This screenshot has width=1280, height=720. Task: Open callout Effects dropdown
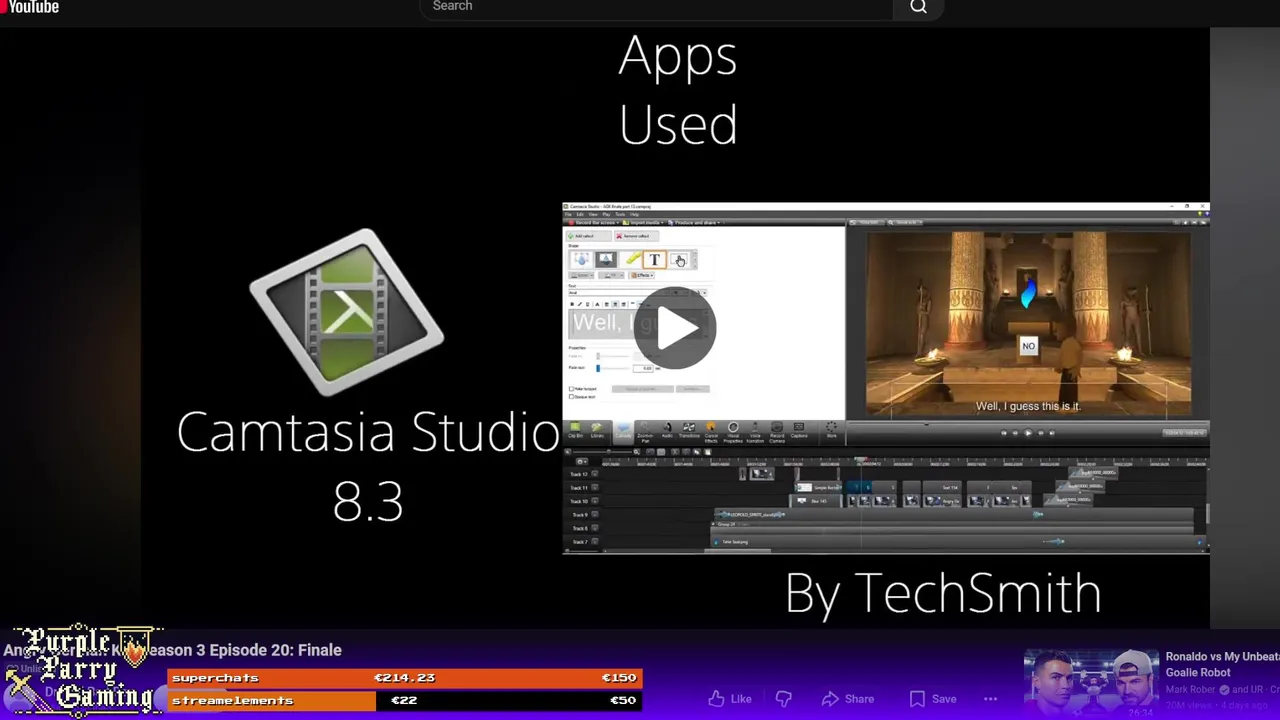pyautogui.click(x=642, y=275)
